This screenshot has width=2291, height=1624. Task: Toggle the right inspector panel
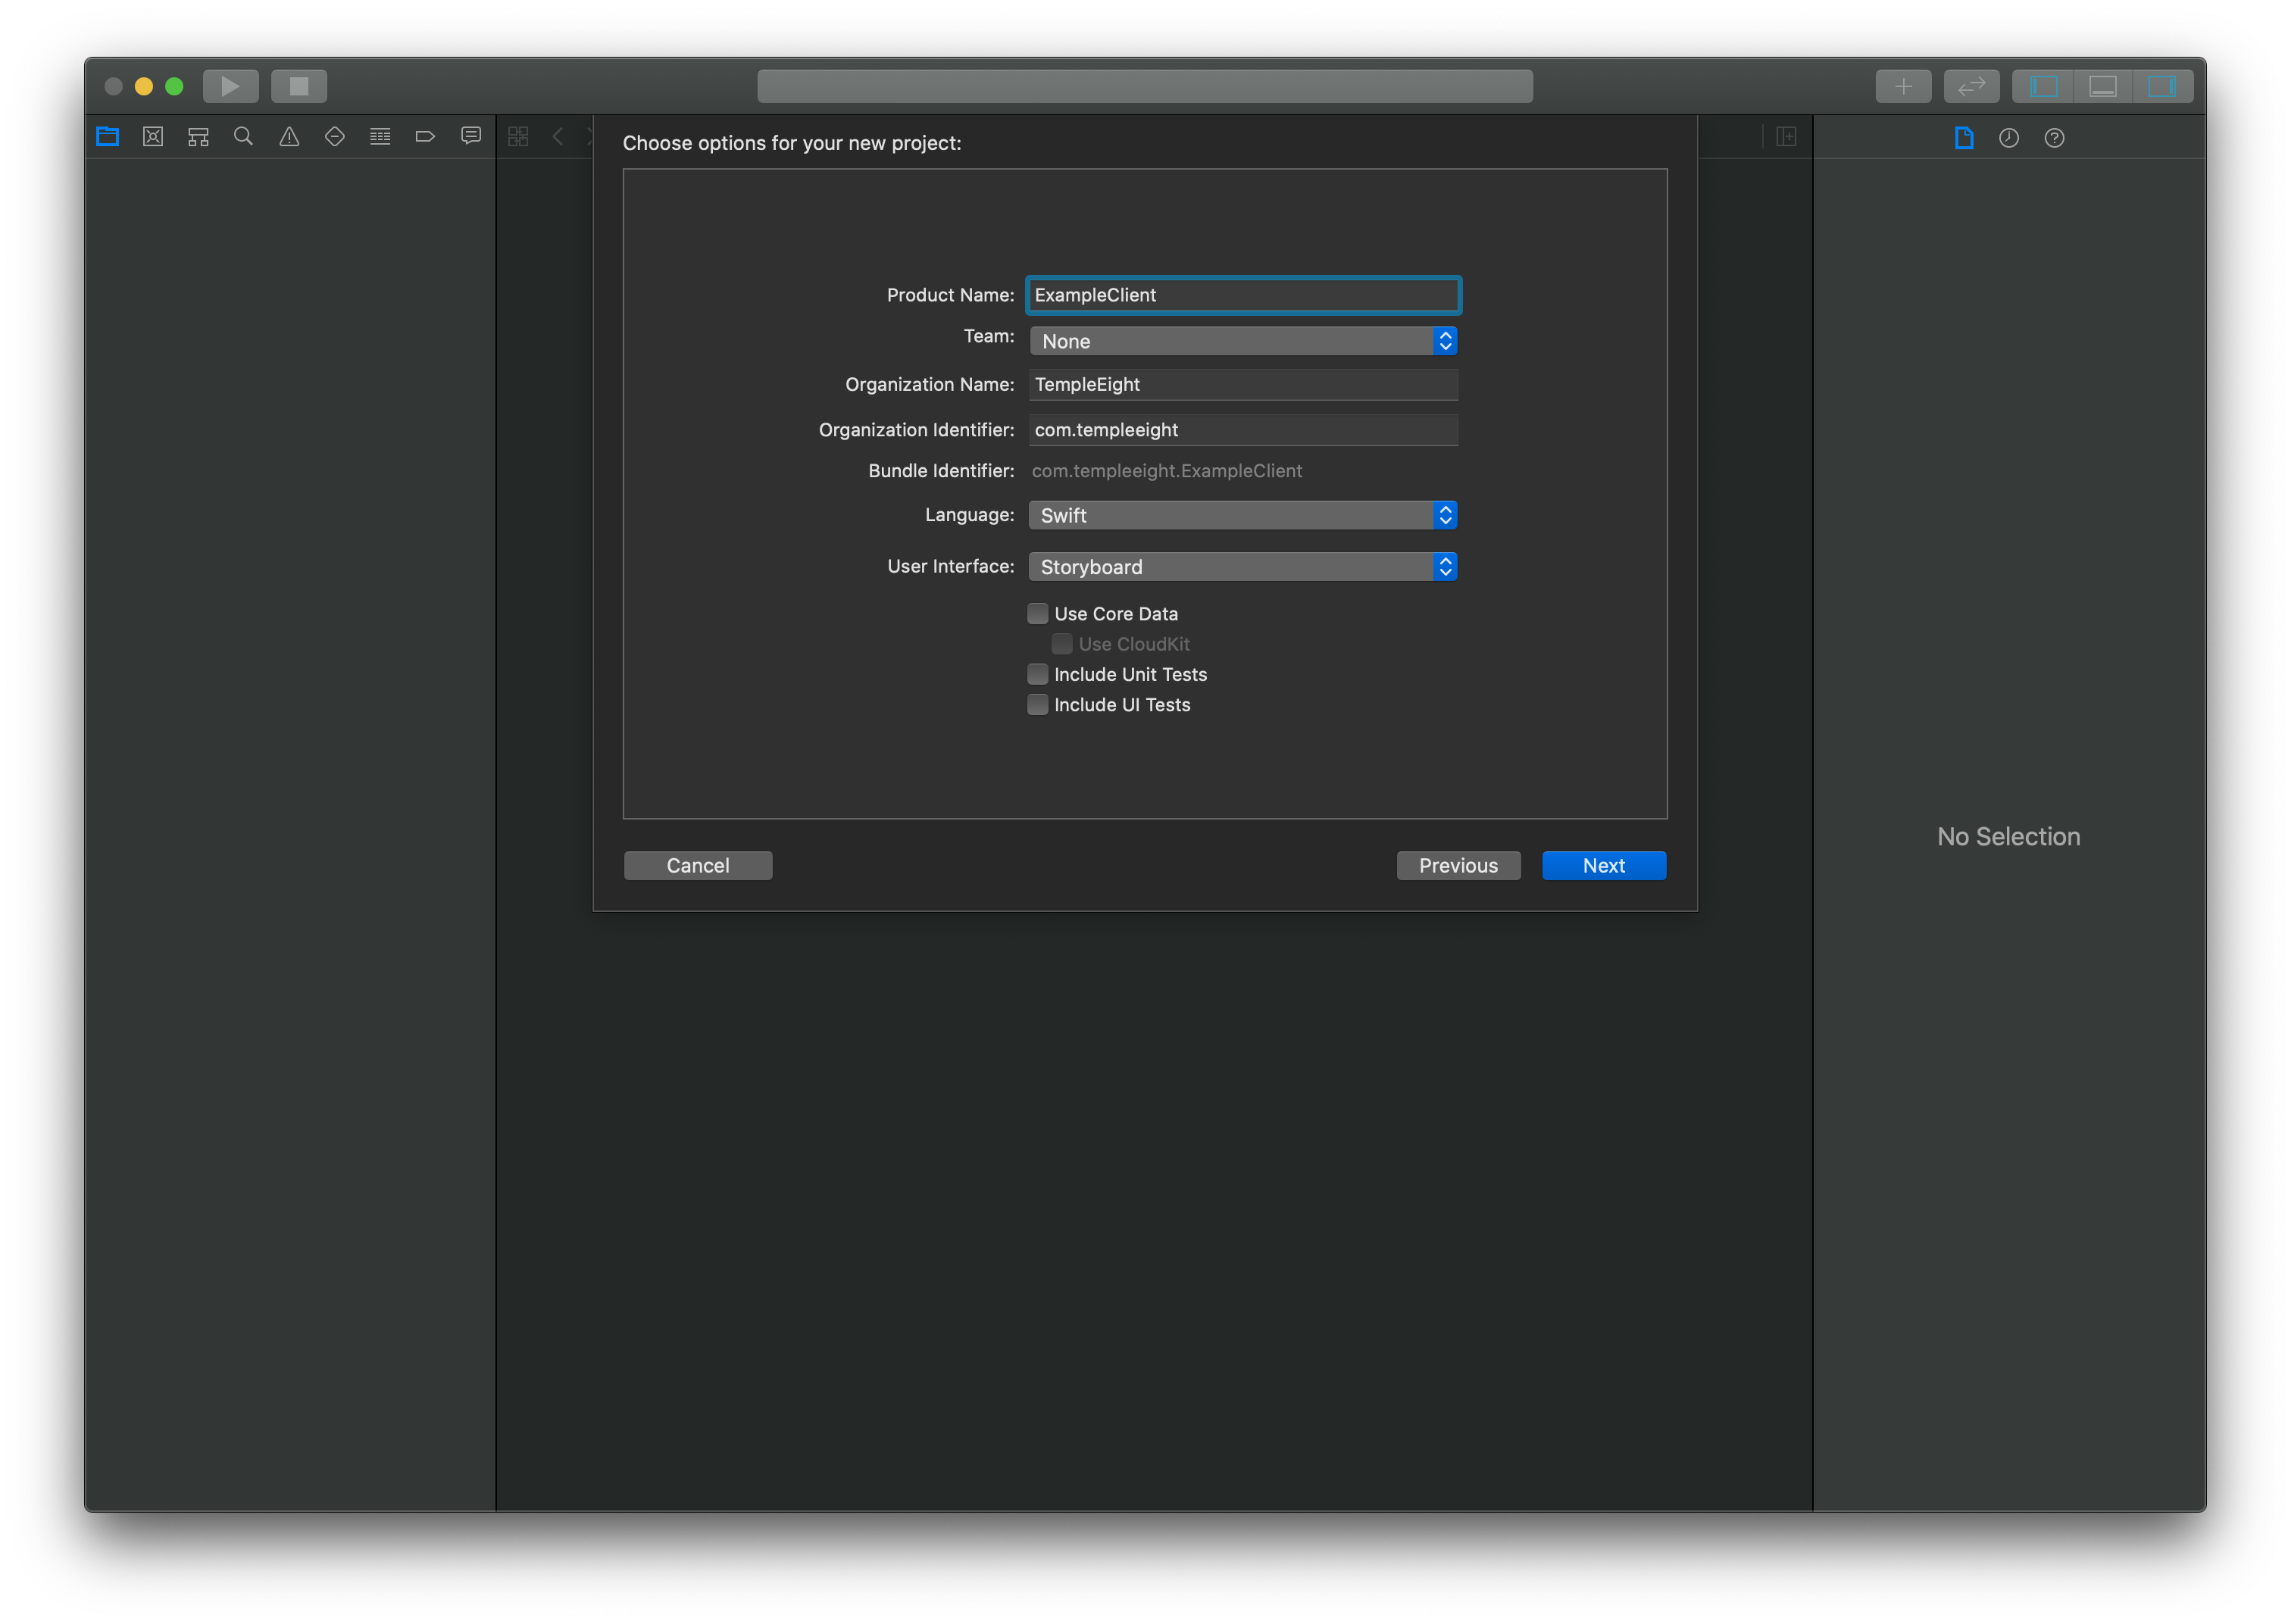[2162, 86]
